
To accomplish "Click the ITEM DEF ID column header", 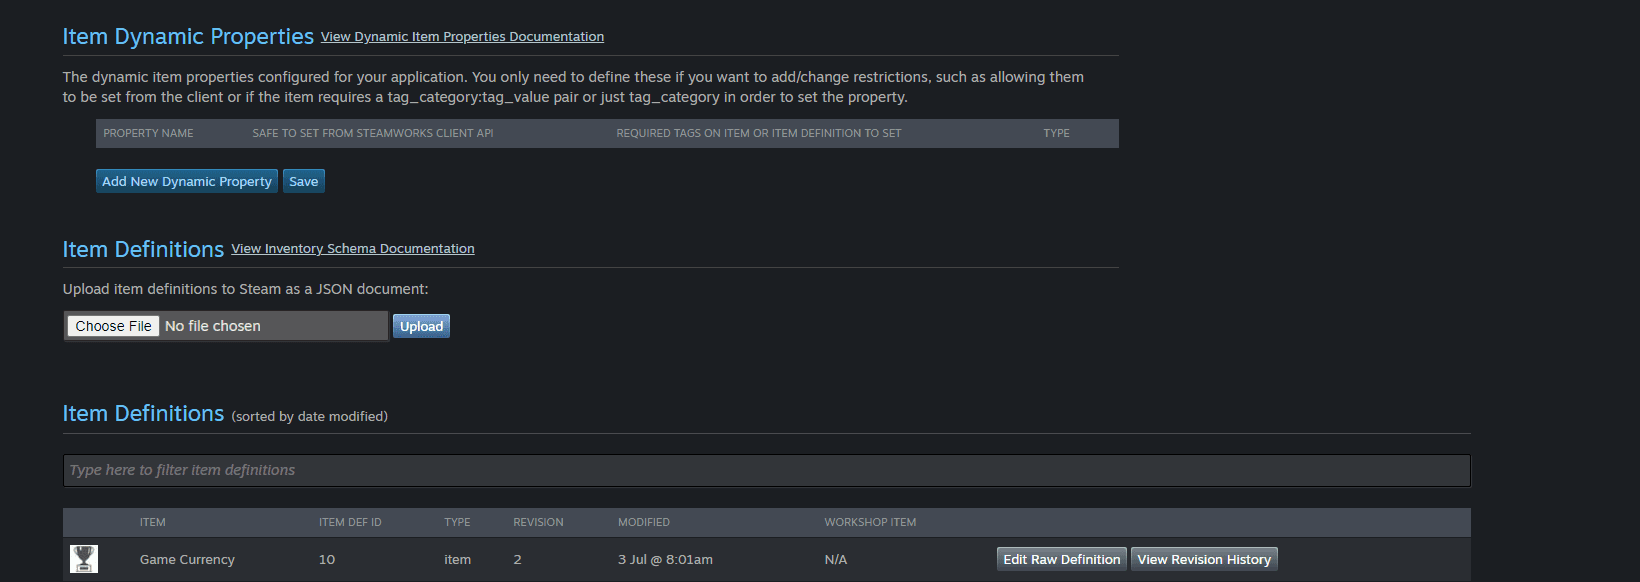I will 350,522.
